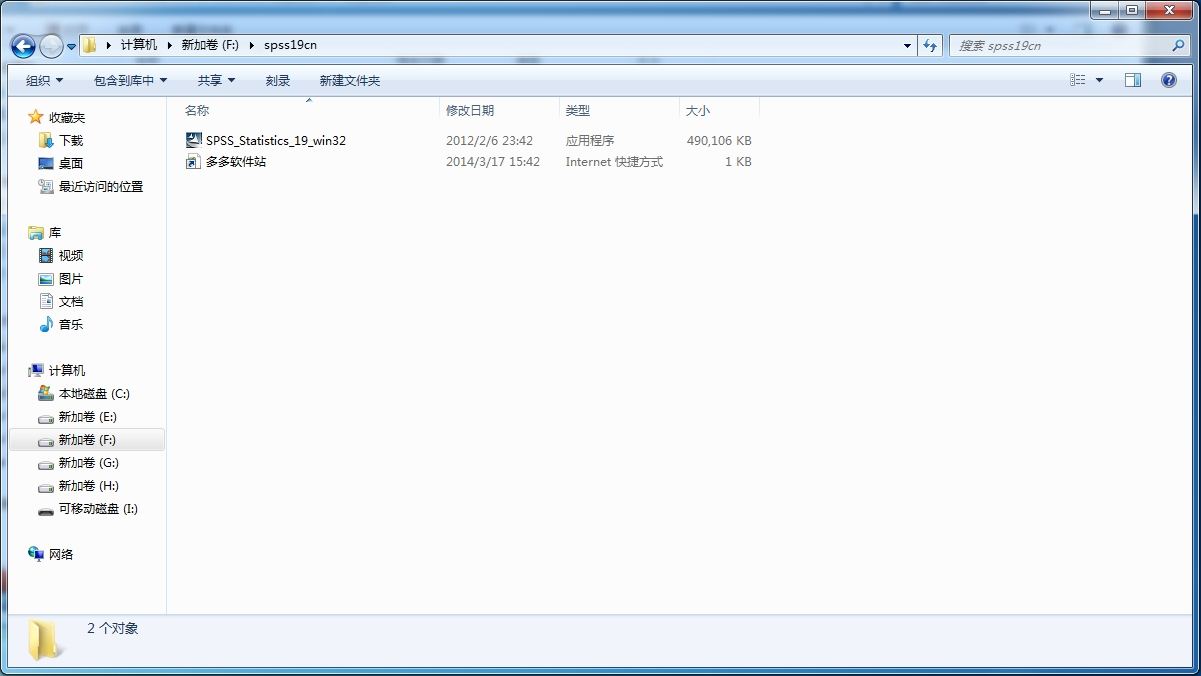Click the 视频 film icon
The height and width of the screenshot is (676, 1201).
pyautogui.click(x=46, y=255)
